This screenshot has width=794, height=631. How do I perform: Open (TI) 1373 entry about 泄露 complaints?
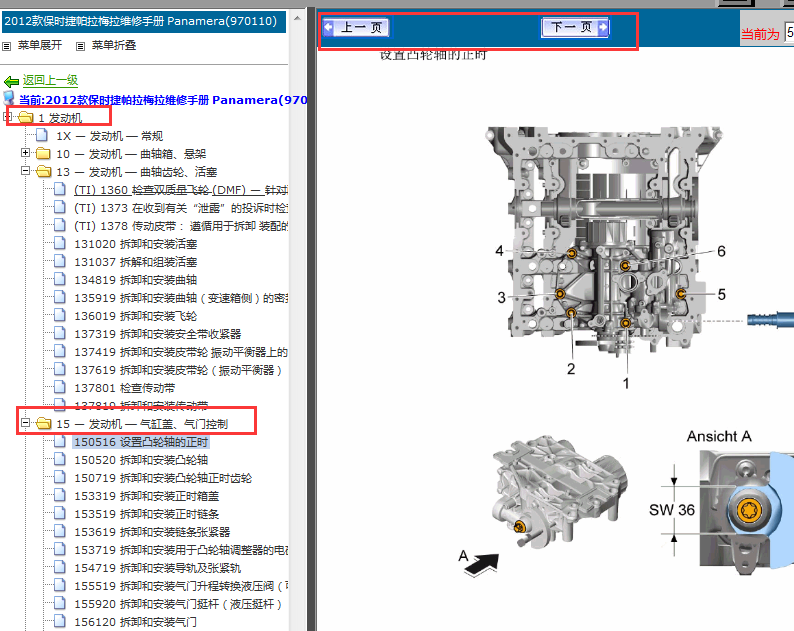tap(181, 208)
